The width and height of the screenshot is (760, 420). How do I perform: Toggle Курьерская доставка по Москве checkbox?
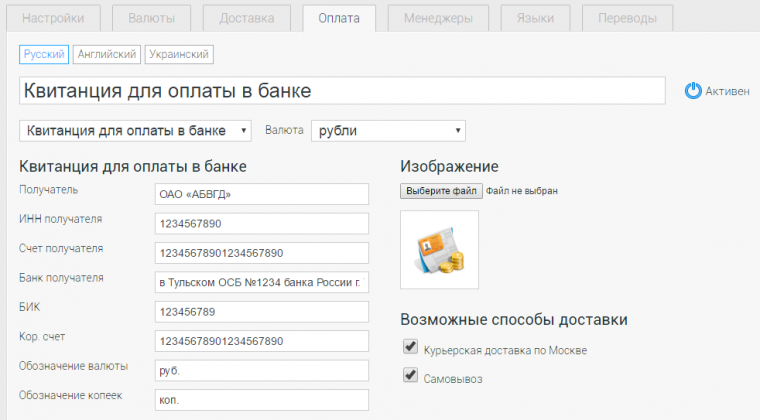pyautogui.click(x=409, y=348)
